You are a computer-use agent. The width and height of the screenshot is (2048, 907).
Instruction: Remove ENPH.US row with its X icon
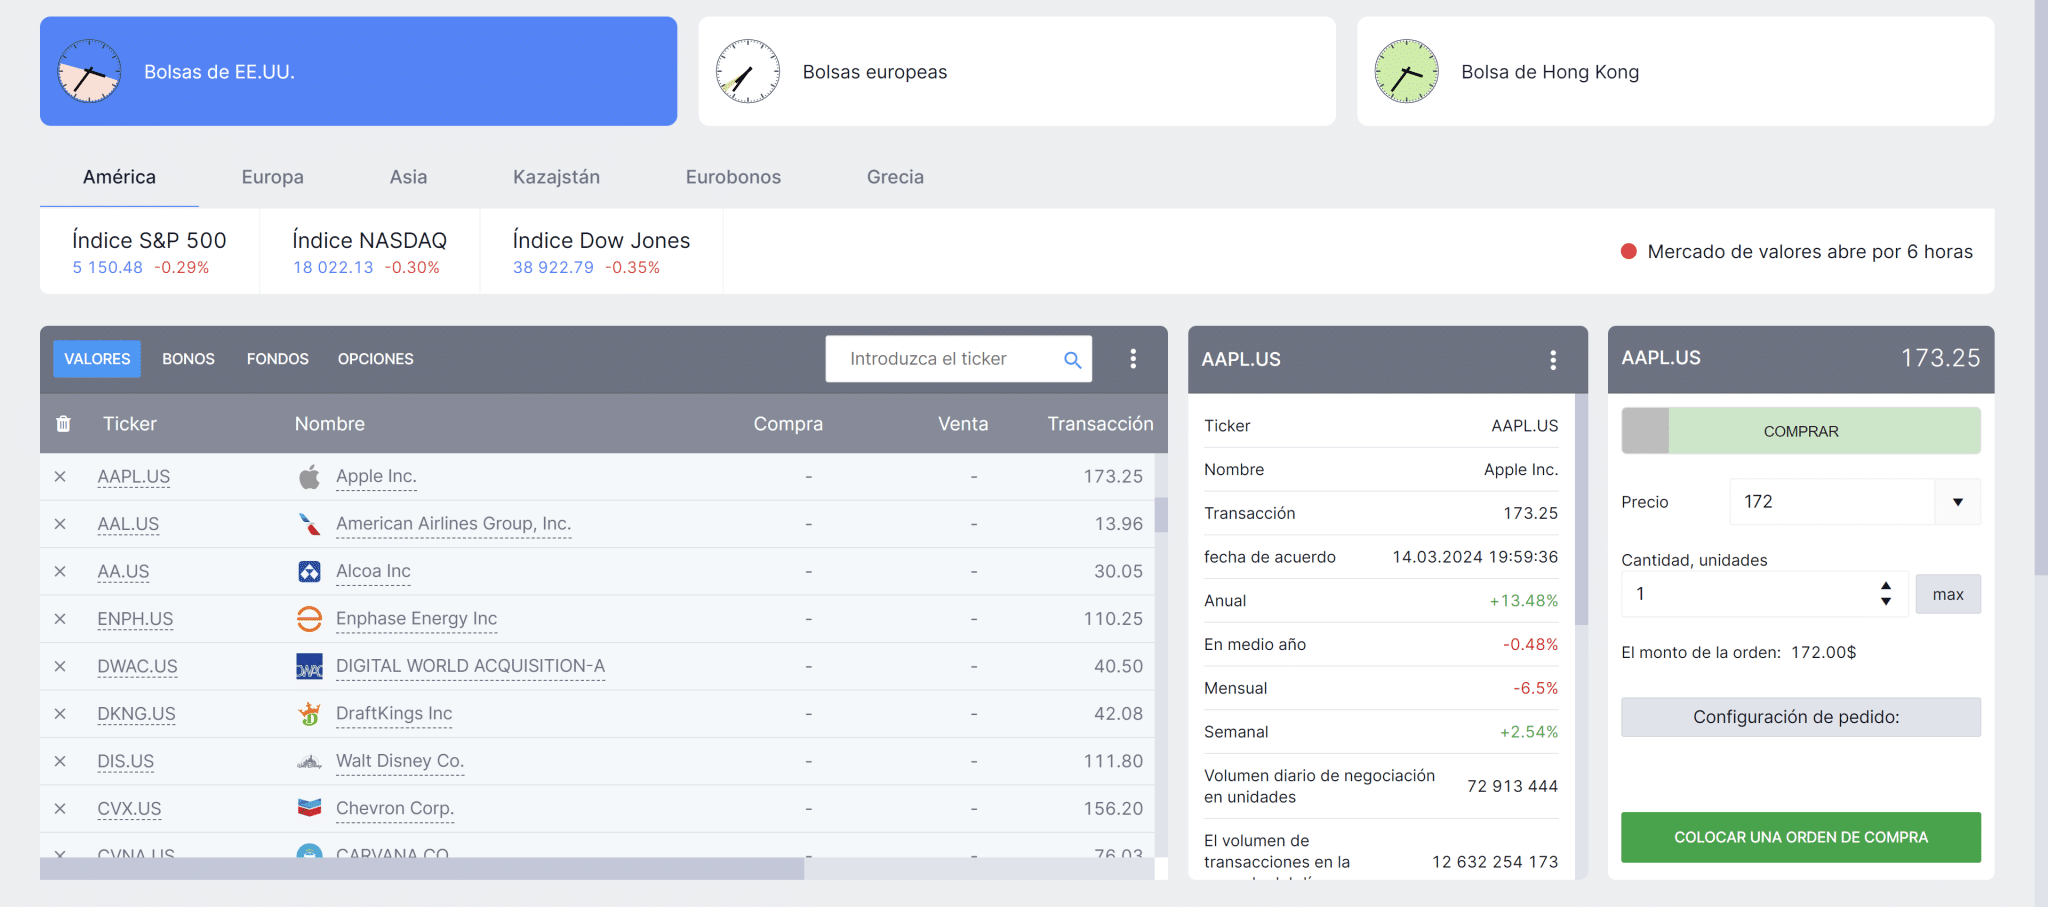pyautogui.click(x=60, y=619)
